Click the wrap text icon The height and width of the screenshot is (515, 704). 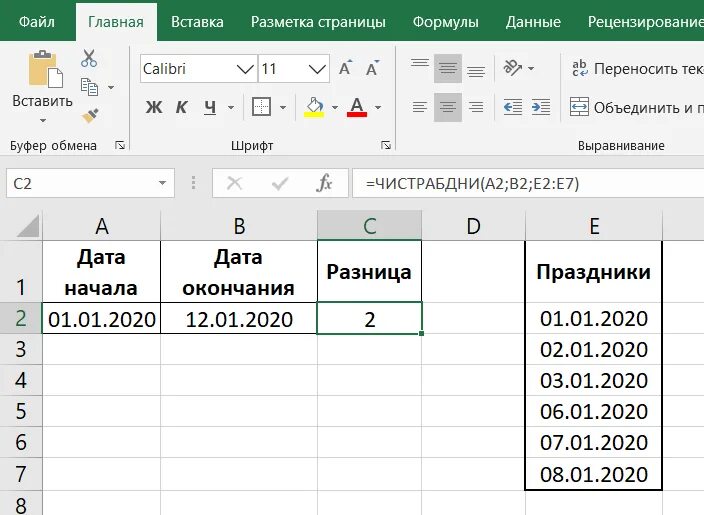point(580,68)
